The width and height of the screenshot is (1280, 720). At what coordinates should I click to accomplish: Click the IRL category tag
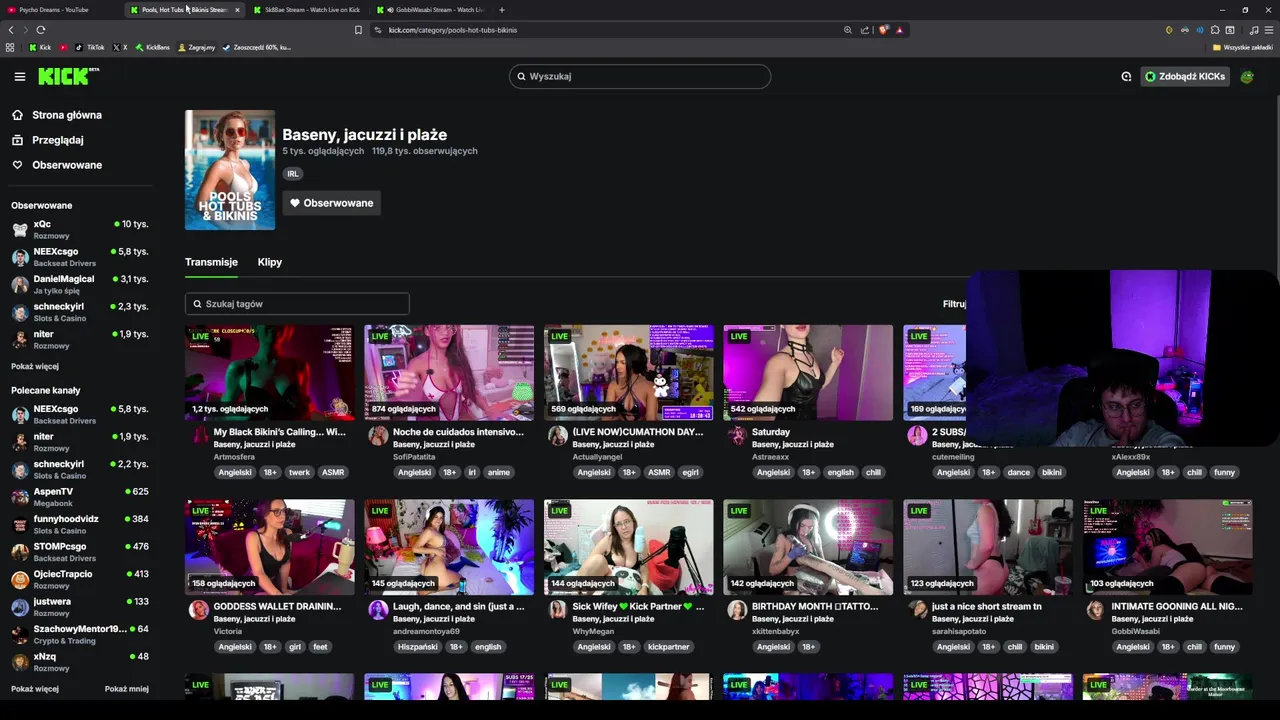pyautogui.click(x=293, y=174)
